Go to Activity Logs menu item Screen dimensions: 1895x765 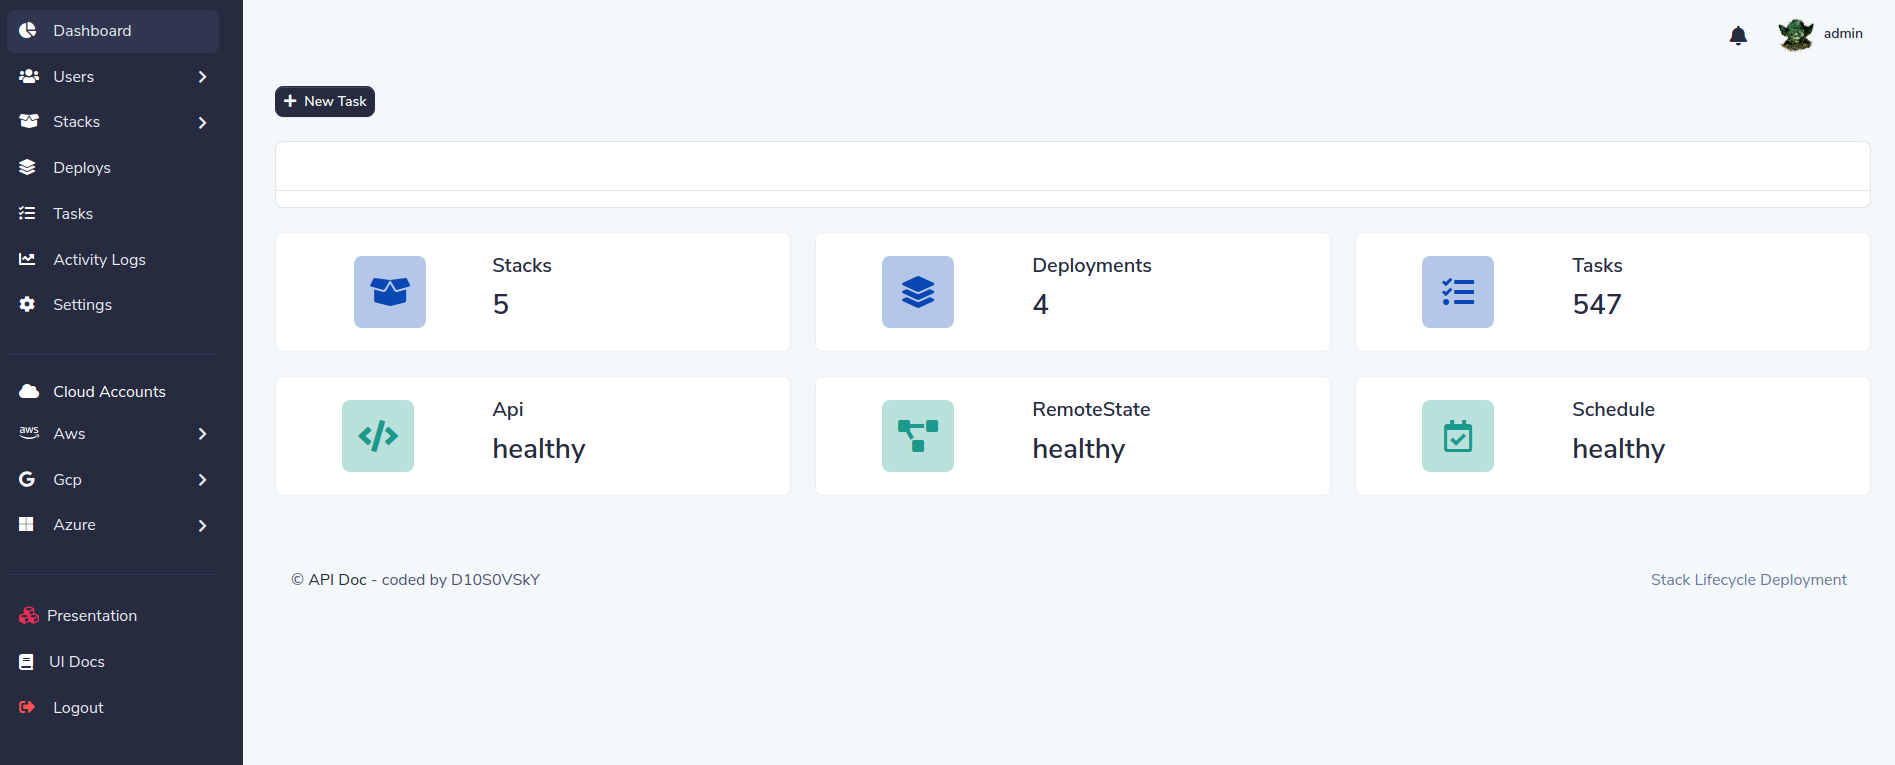(99, 260)
